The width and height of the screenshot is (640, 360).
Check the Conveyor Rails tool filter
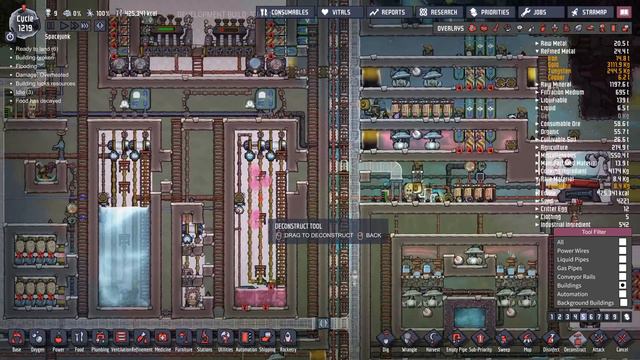click(x=622, y=276)
